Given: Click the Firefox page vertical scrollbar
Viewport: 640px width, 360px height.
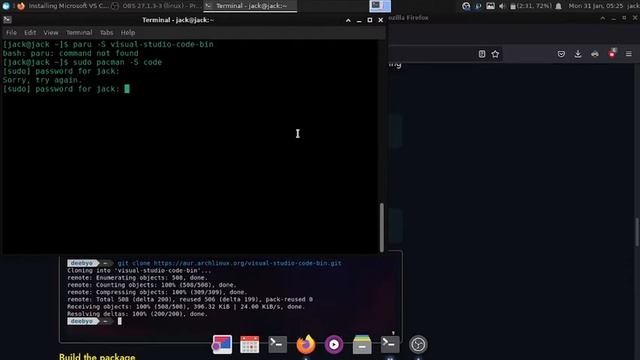Looking at the screenshot, I should [x=637, y=232].
